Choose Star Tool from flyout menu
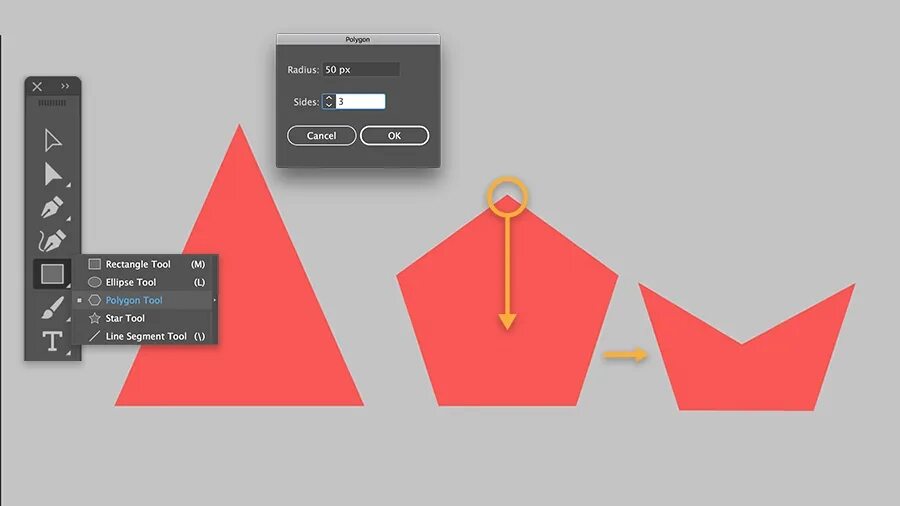900x506 pixels. (146, 318)
